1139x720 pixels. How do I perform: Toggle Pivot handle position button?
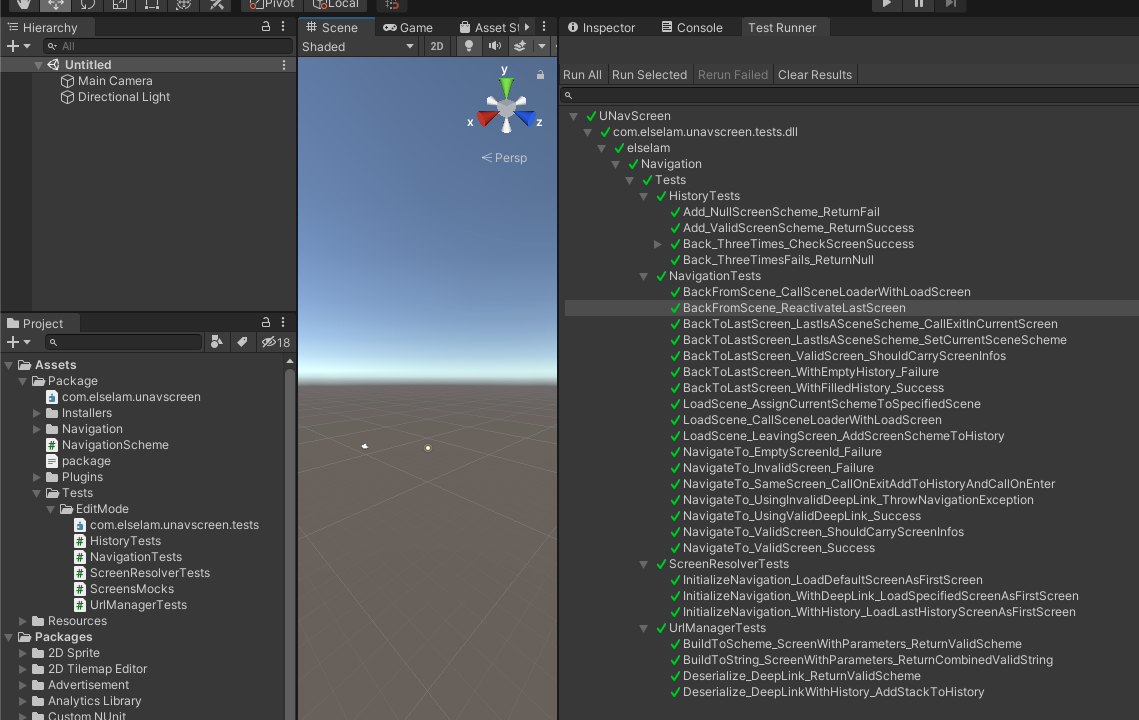pos(271,4)
